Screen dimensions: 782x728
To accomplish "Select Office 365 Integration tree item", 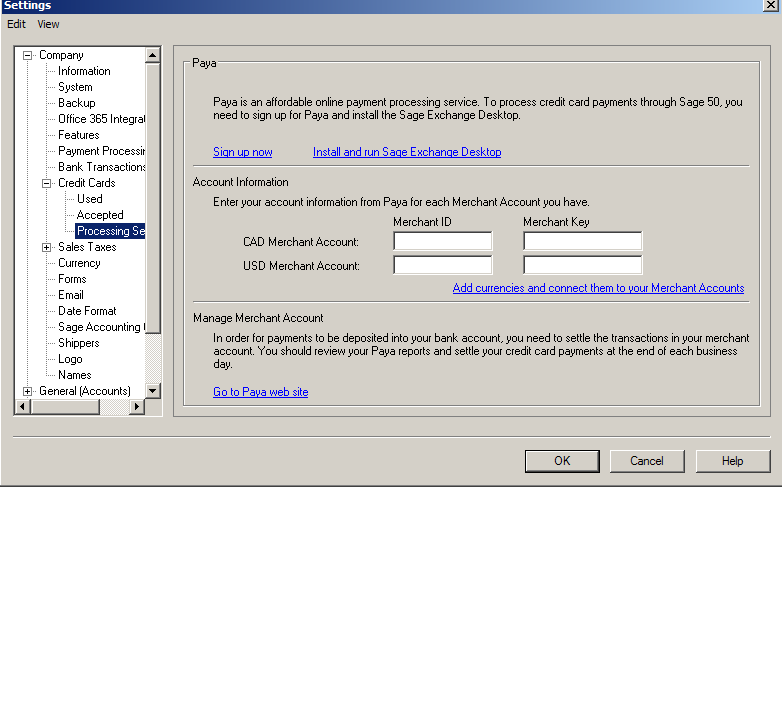I will click(101, 119).
